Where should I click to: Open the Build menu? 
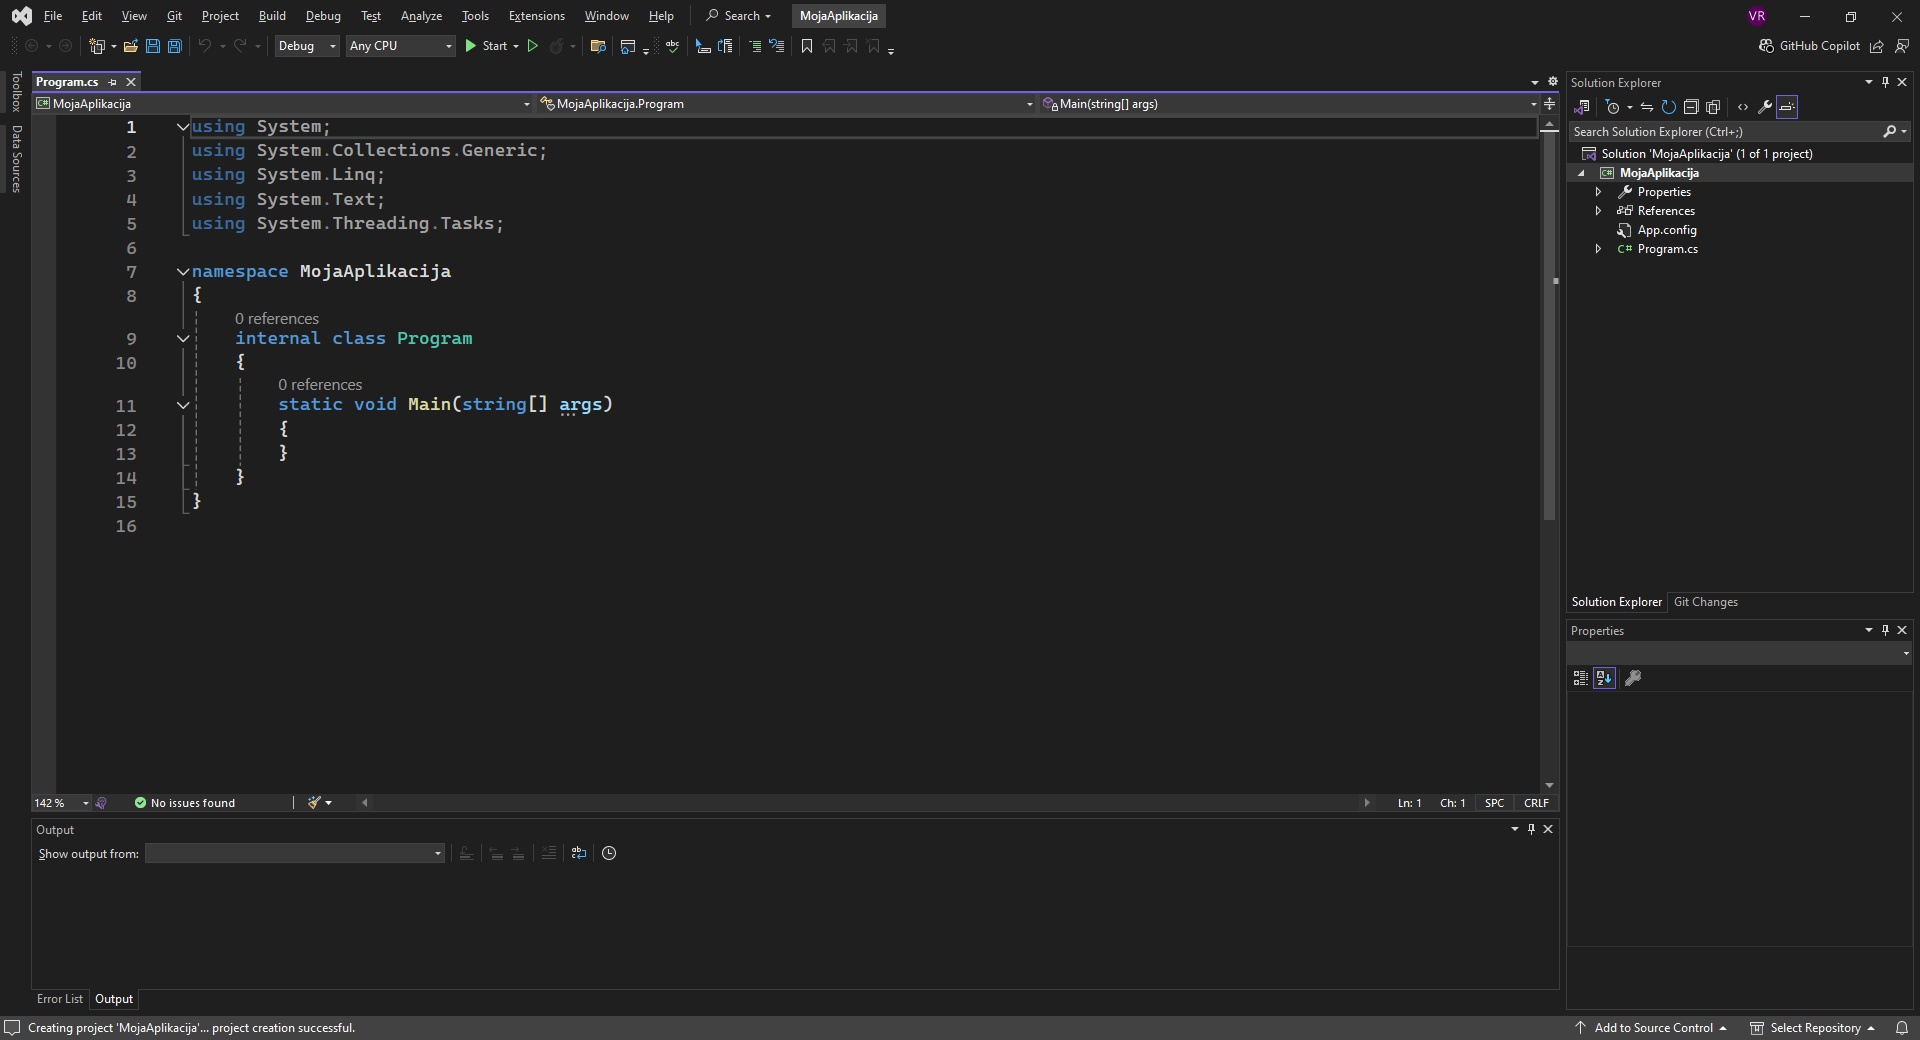pyautogui.click(x=272, y=16)
